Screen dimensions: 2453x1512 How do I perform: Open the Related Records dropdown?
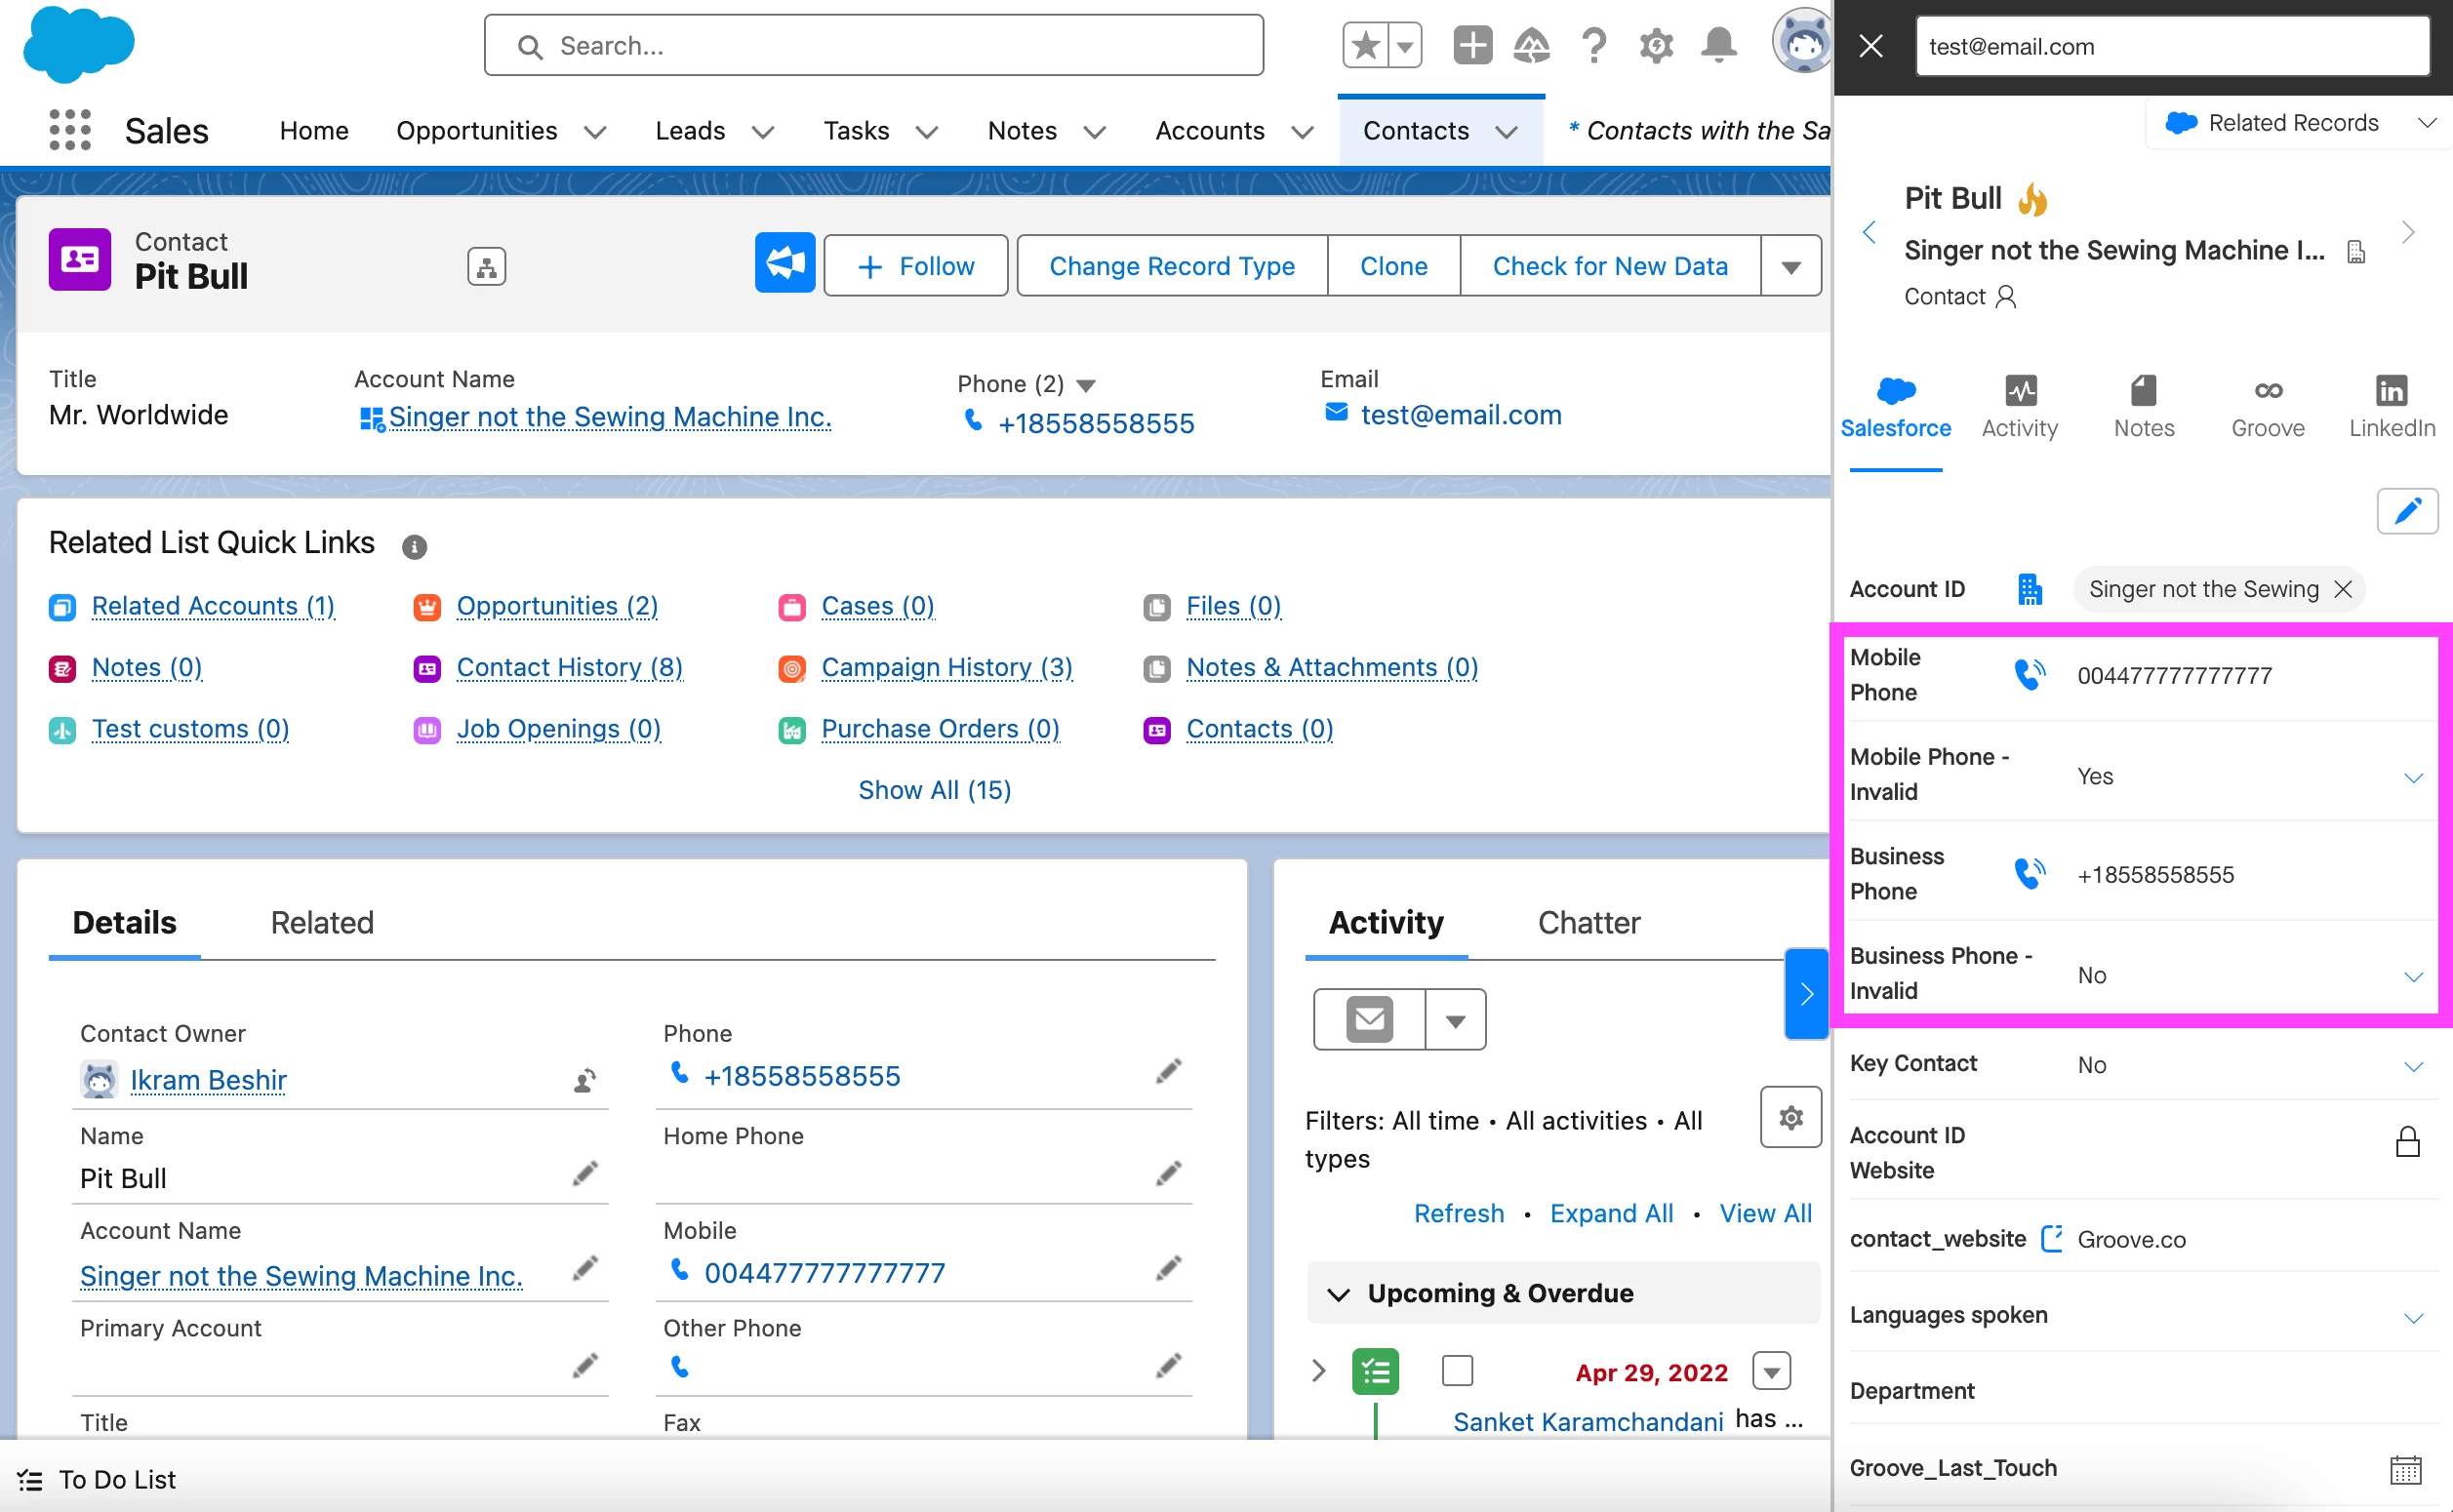pos(2298,123)
